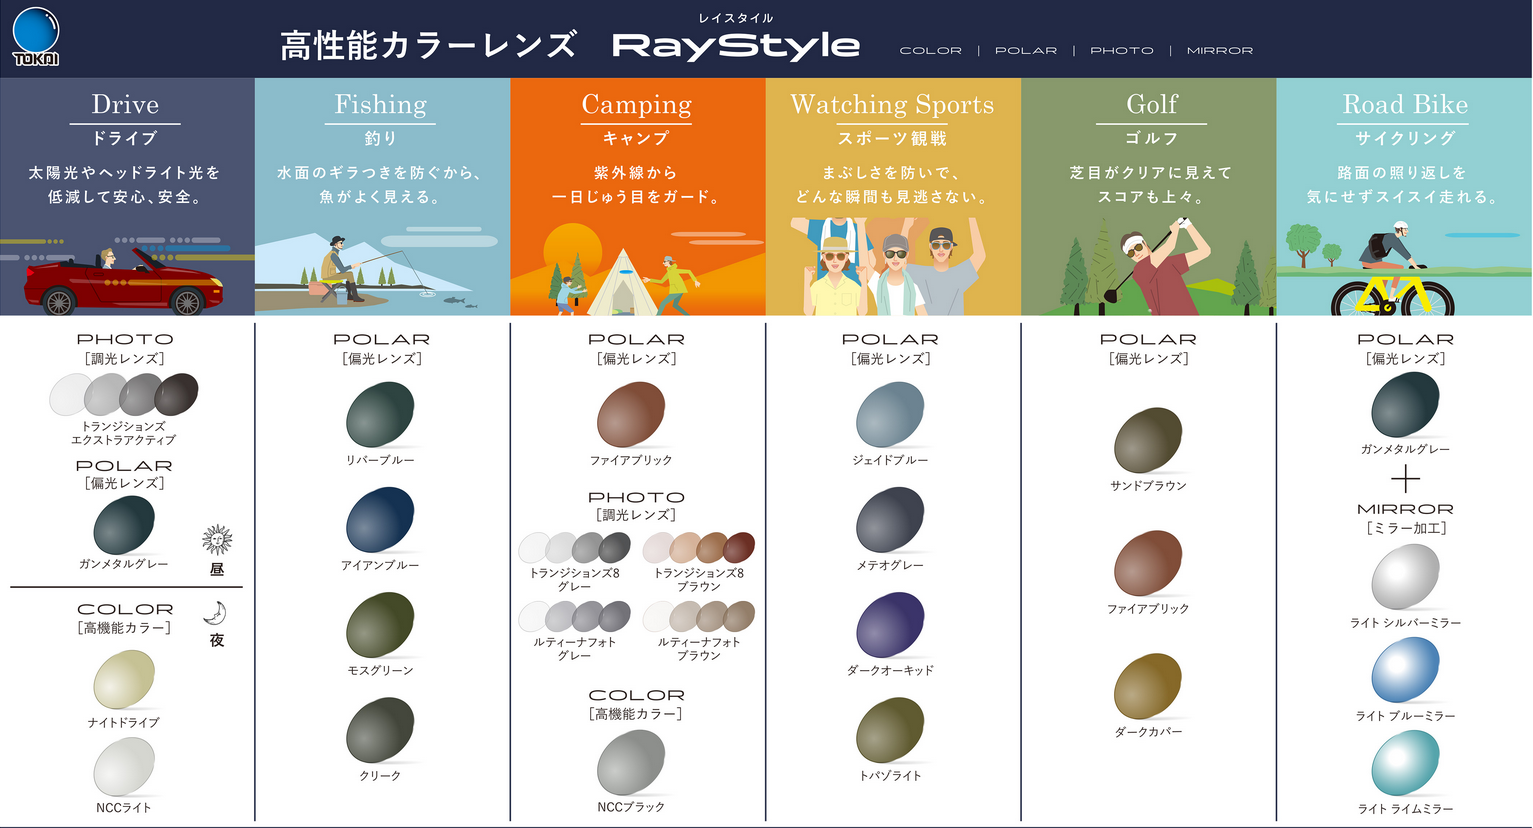This screenshot has height=828, width=1533.
Task: Click the 高性能カラーレンズ heading text
Action: pos(428,45)
